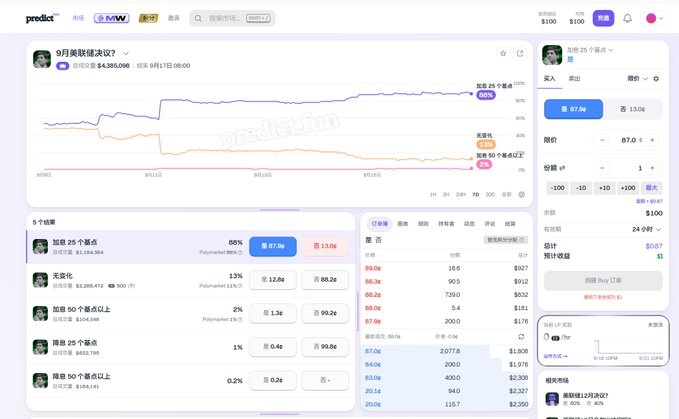The image size is (679, 419).
Task: Open the comments tab
Action: pos(490,224)
